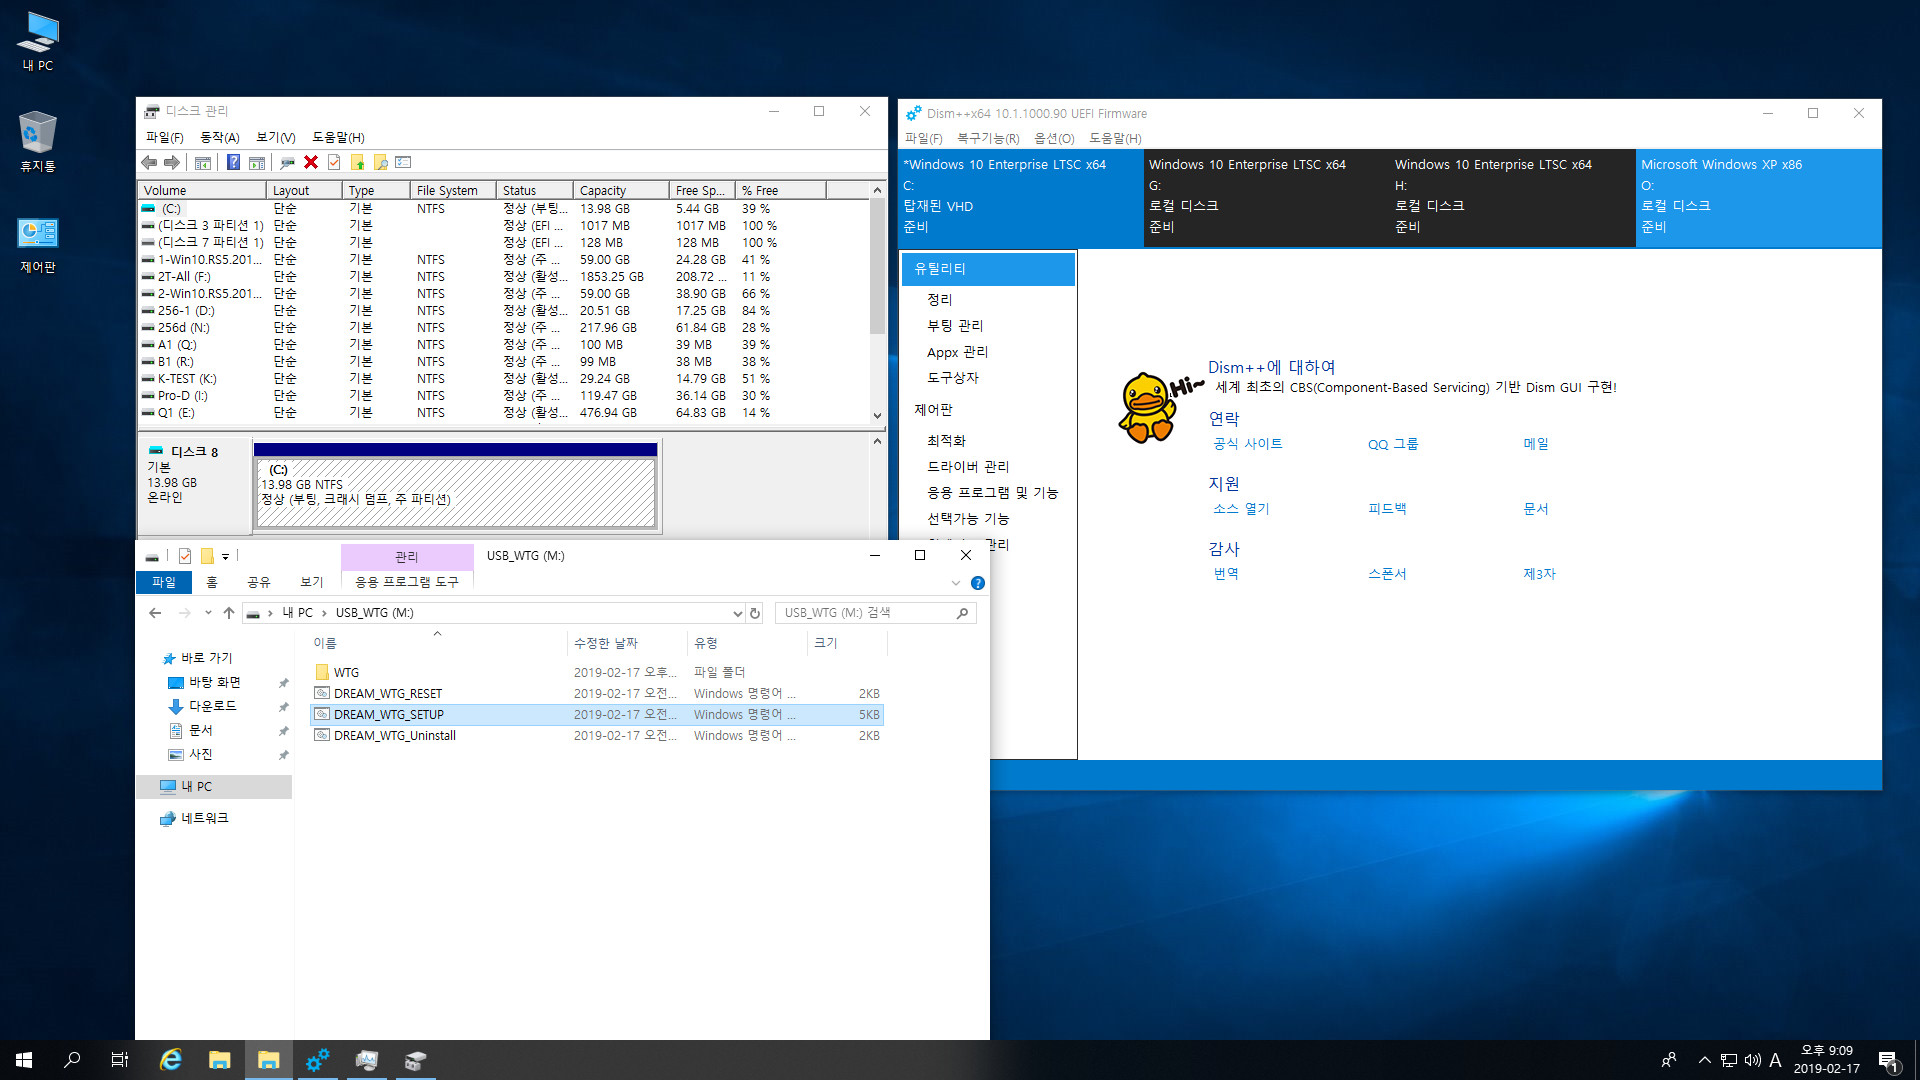Open taskbar search magnifier
The width and height of the screenshot is (1920, 1080).
[x=72, y=1060]
